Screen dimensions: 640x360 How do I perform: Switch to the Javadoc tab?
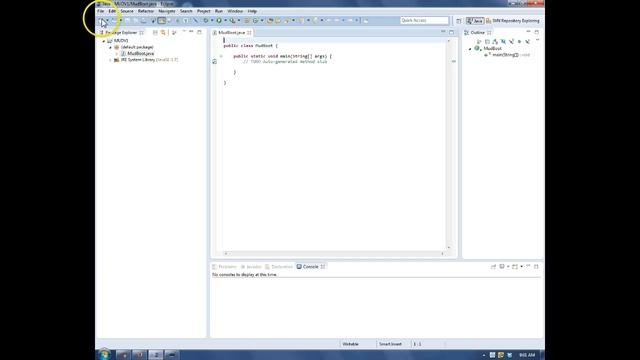(251, 267)
